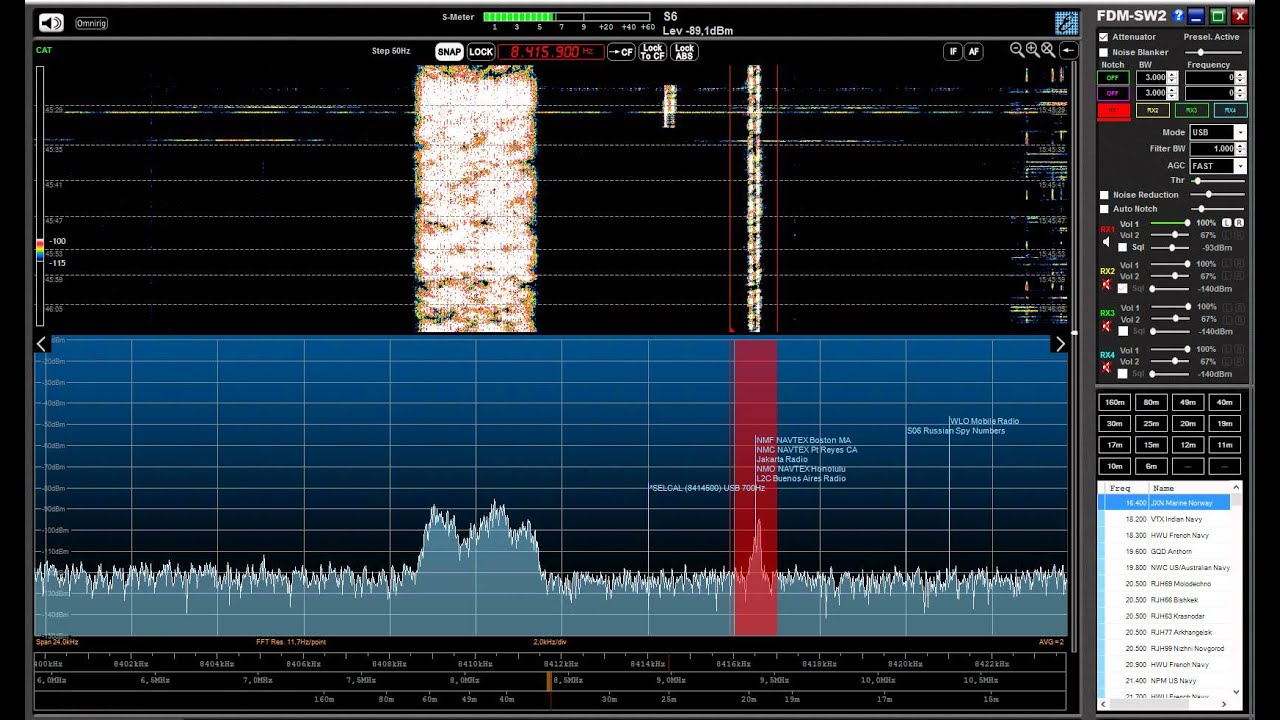Zoom in the spectrum view
Viewport: 1280px width, 720px height.
point(1032,50)
